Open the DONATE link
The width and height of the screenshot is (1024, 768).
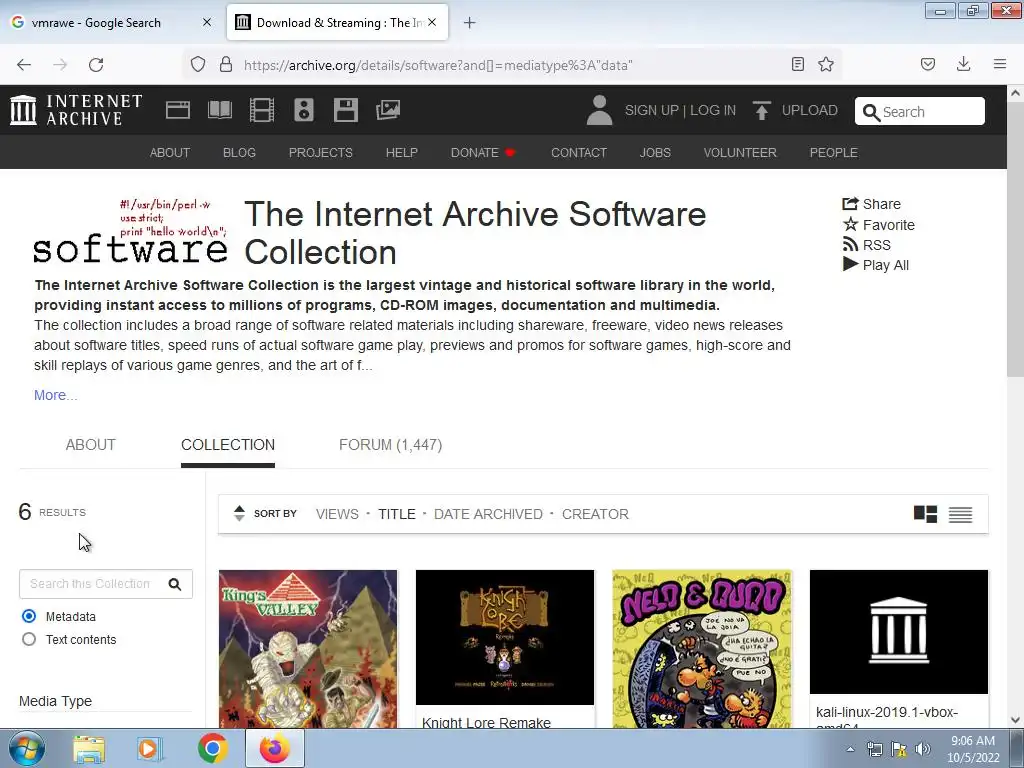(x=483, y=152)
